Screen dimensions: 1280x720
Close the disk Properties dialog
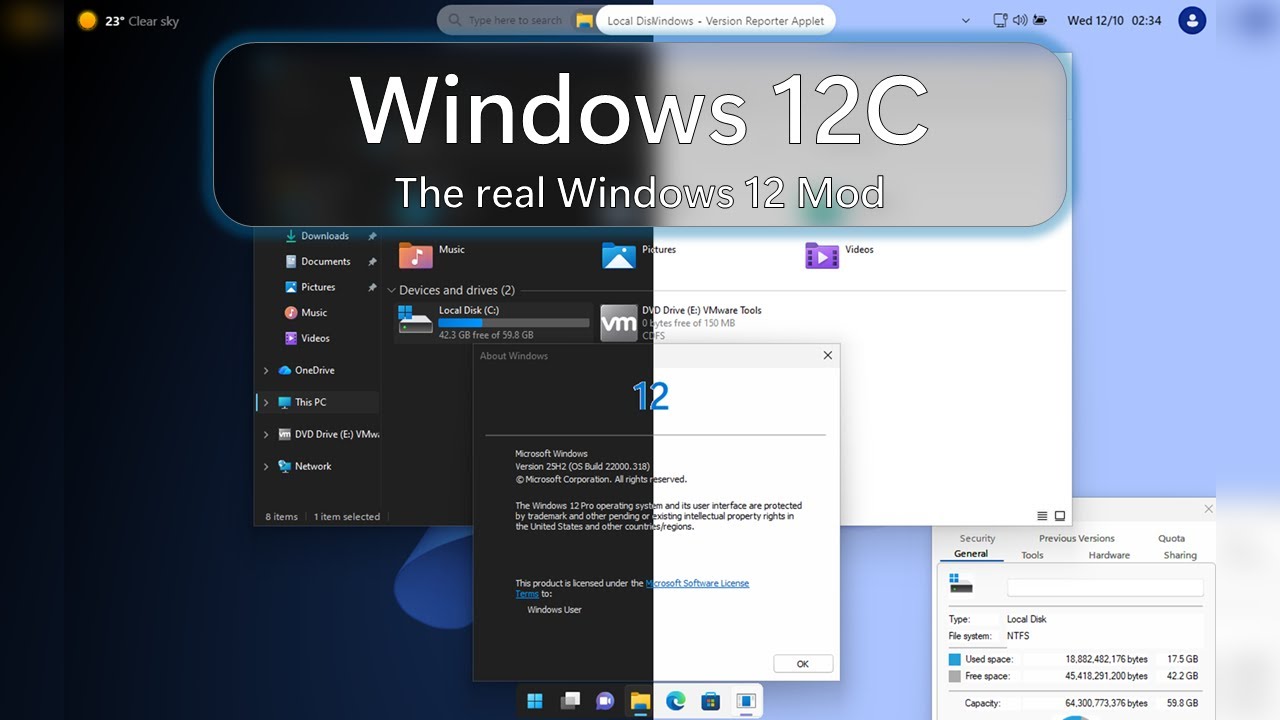(x=1208, y=509)
